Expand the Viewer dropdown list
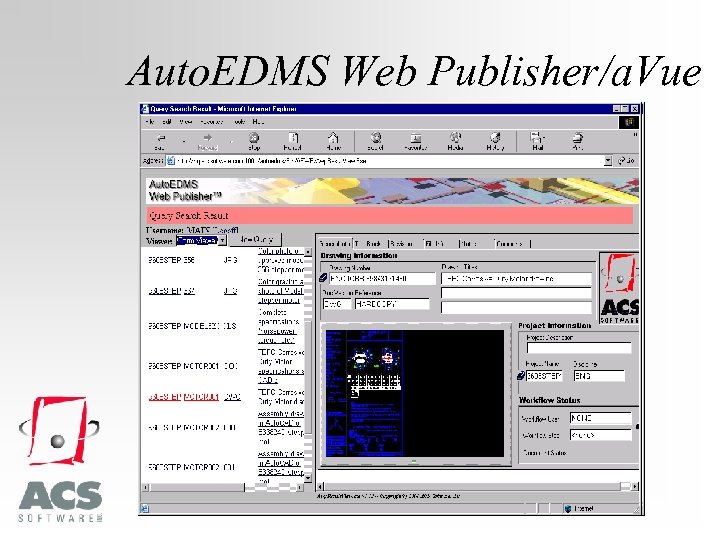Viewport: 720px width, 540px height. 222,241
